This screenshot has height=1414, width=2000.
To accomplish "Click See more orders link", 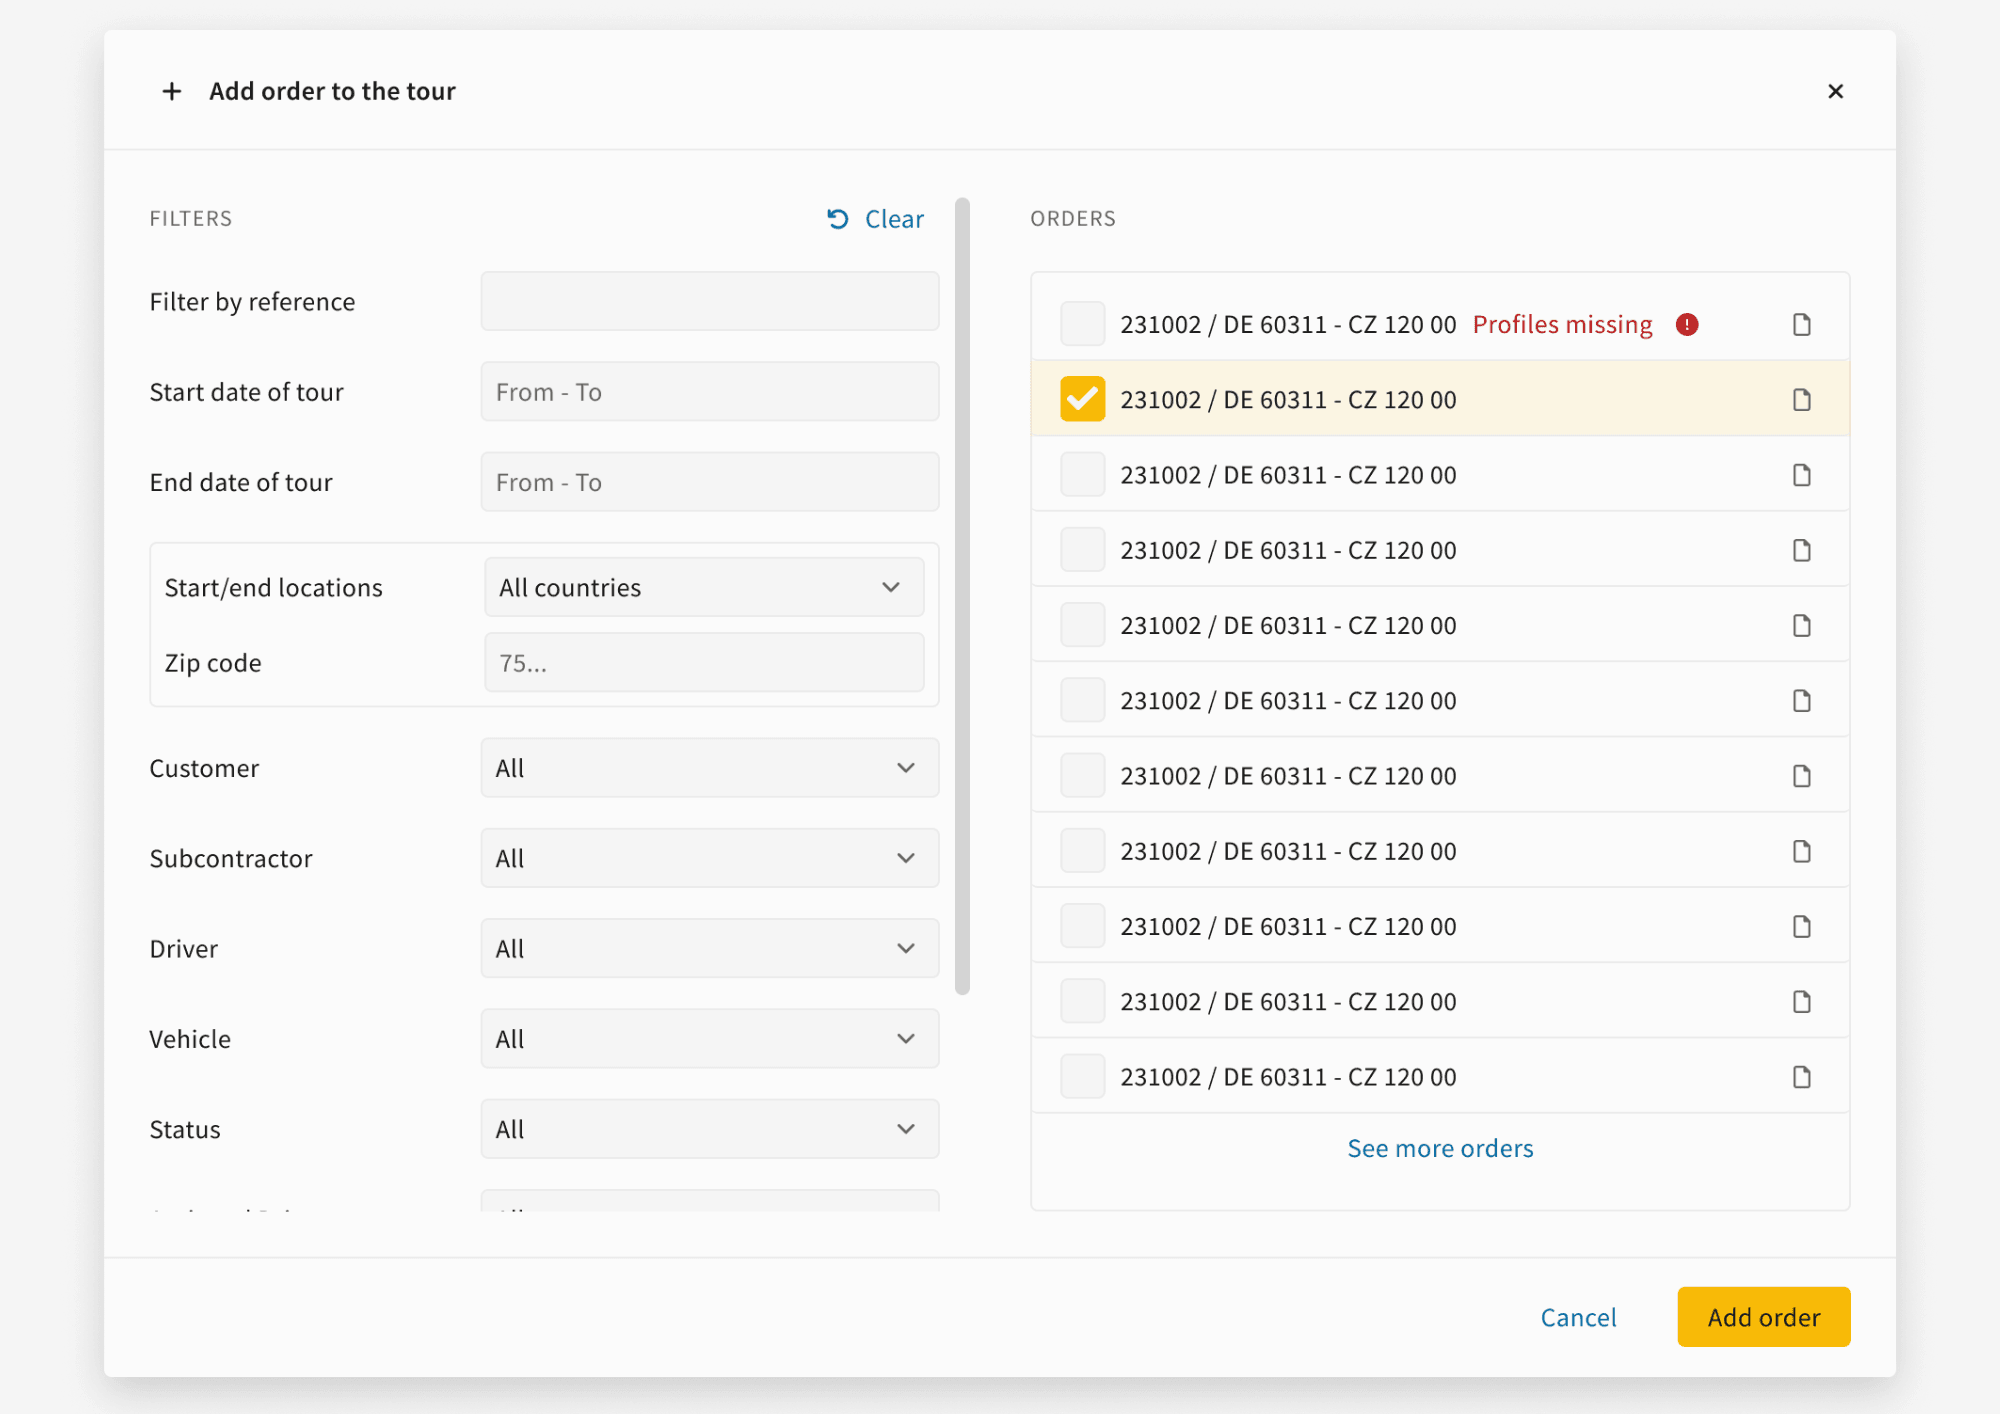I will click(1439, 1148).
